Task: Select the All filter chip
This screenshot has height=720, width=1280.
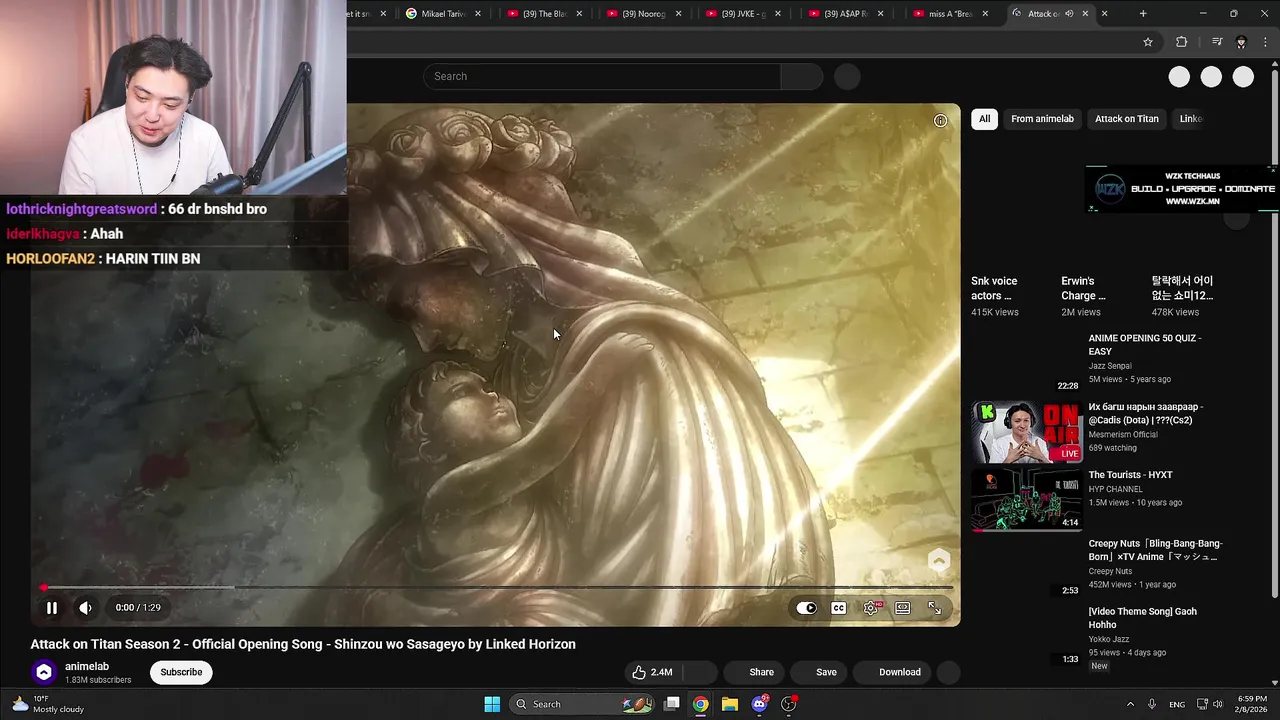Action: tap(984, 119)
